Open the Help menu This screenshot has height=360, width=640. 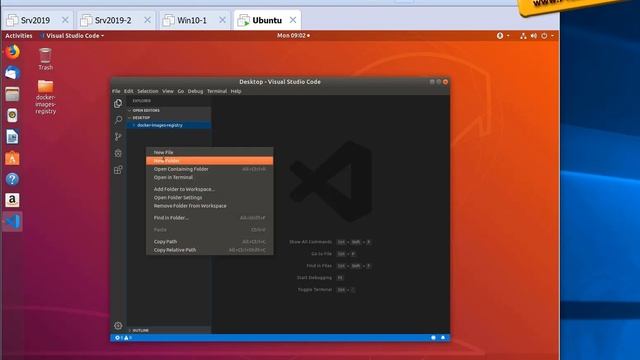click(x=236, y=91)
